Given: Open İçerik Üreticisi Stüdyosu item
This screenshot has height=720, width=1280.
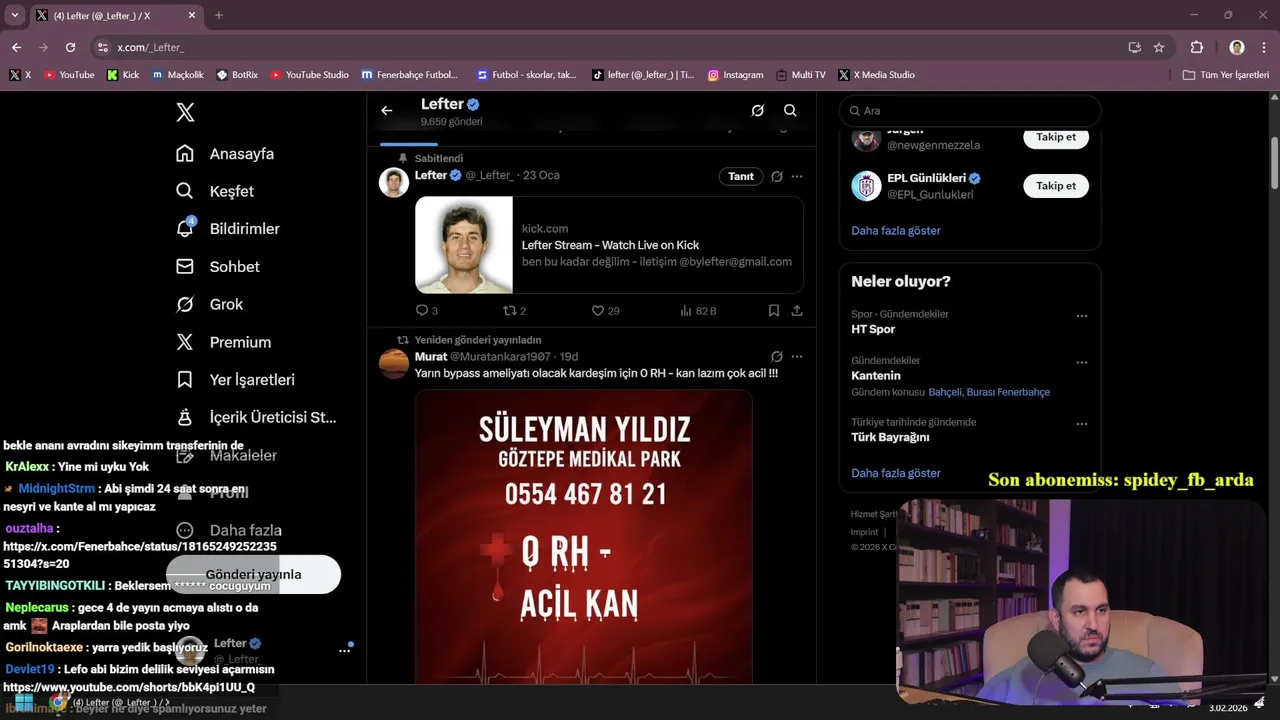Looking at the screenshot, I should tap(257, 417).
